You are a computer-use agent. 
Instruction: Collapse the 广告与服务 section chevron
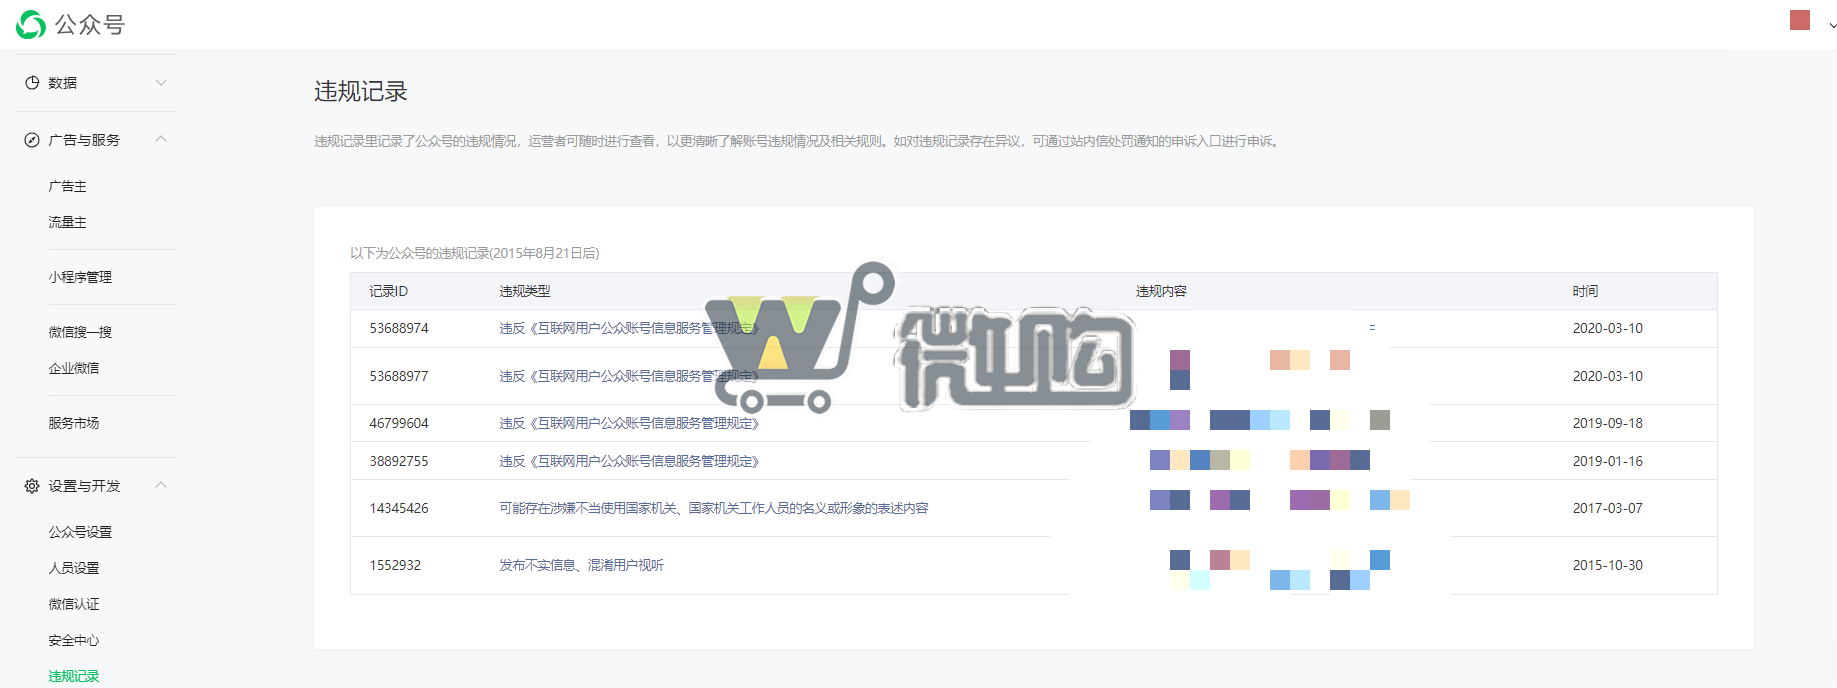[161, 140]
